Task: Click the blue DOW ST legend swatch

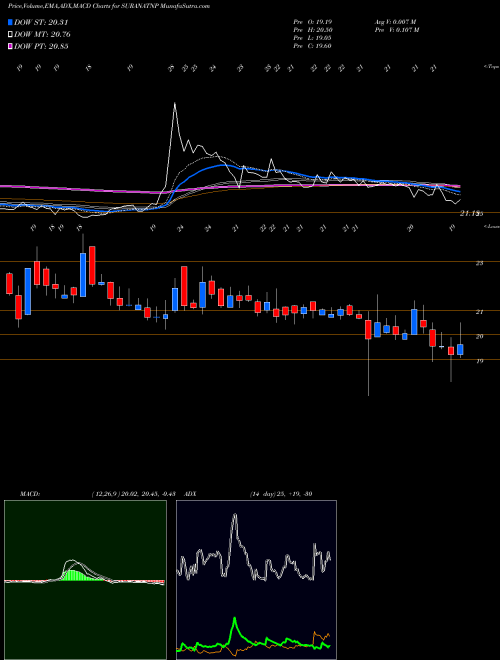Action: (x=10, y=22)
